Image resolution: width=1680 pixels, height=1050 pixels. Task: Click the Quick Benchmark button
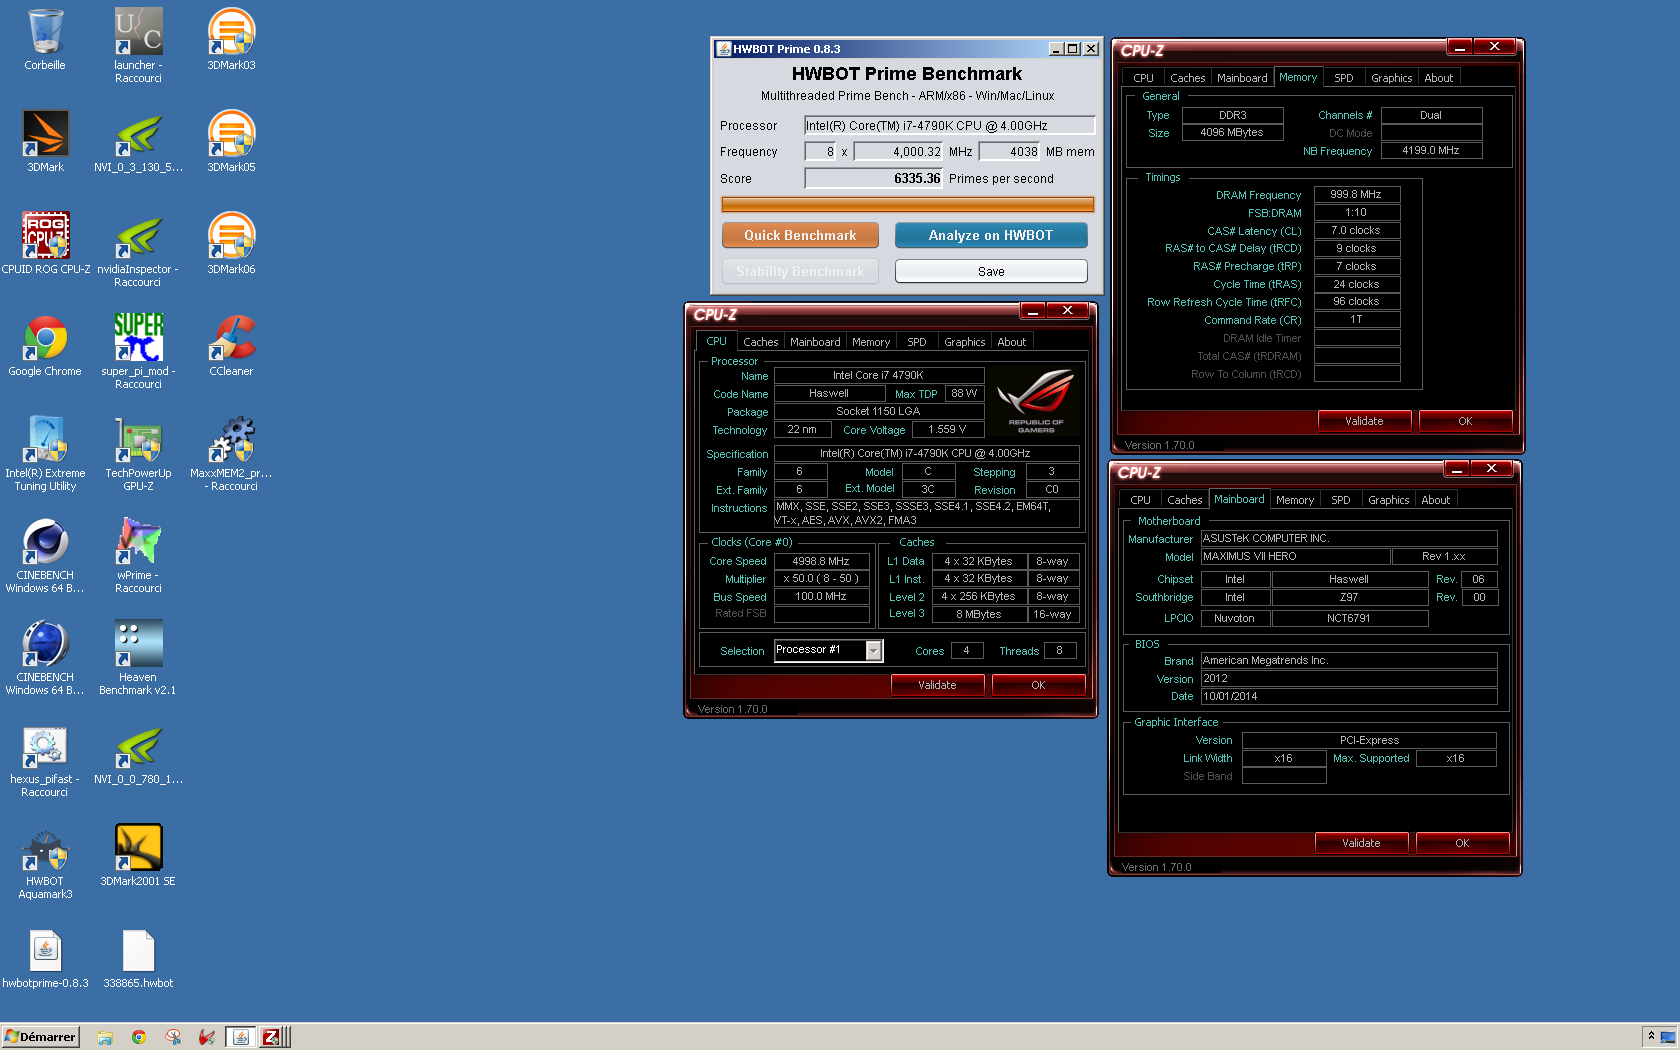tap(800, 235)
